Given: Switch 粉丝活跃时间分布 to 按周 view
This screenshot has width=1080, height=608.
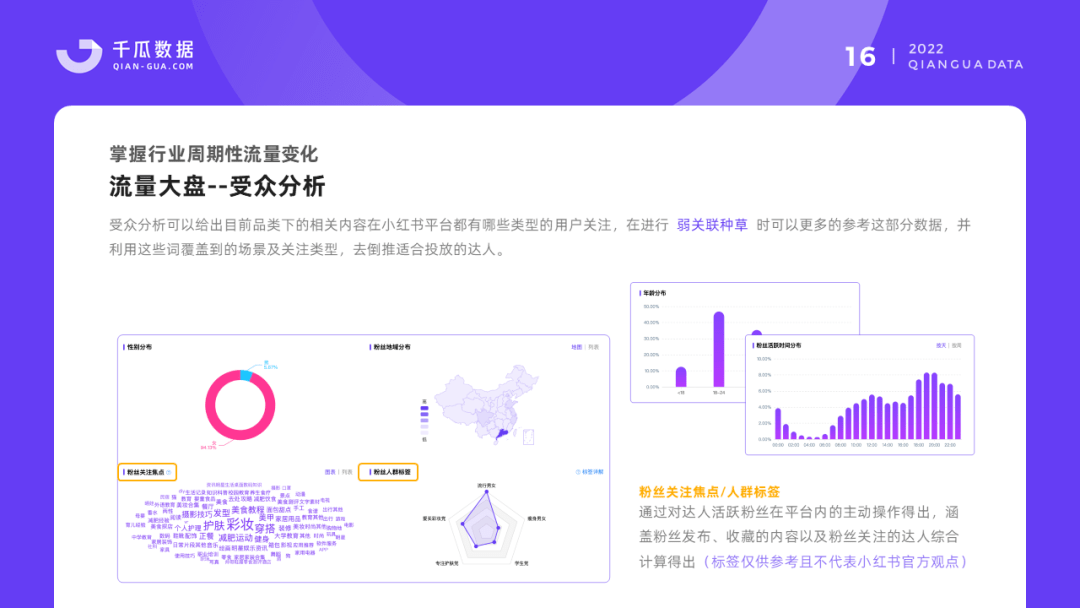Looking at the screenshot, I should [955, 345].
